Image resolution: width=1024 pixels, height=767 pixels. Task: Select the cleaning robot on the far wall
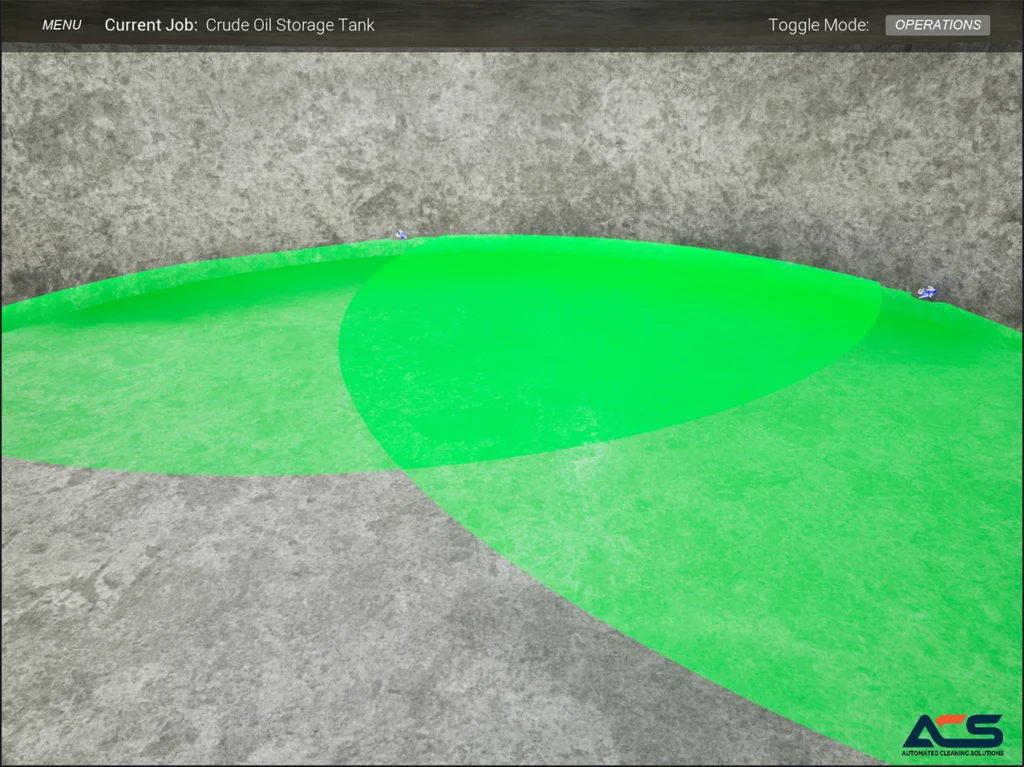401,234
